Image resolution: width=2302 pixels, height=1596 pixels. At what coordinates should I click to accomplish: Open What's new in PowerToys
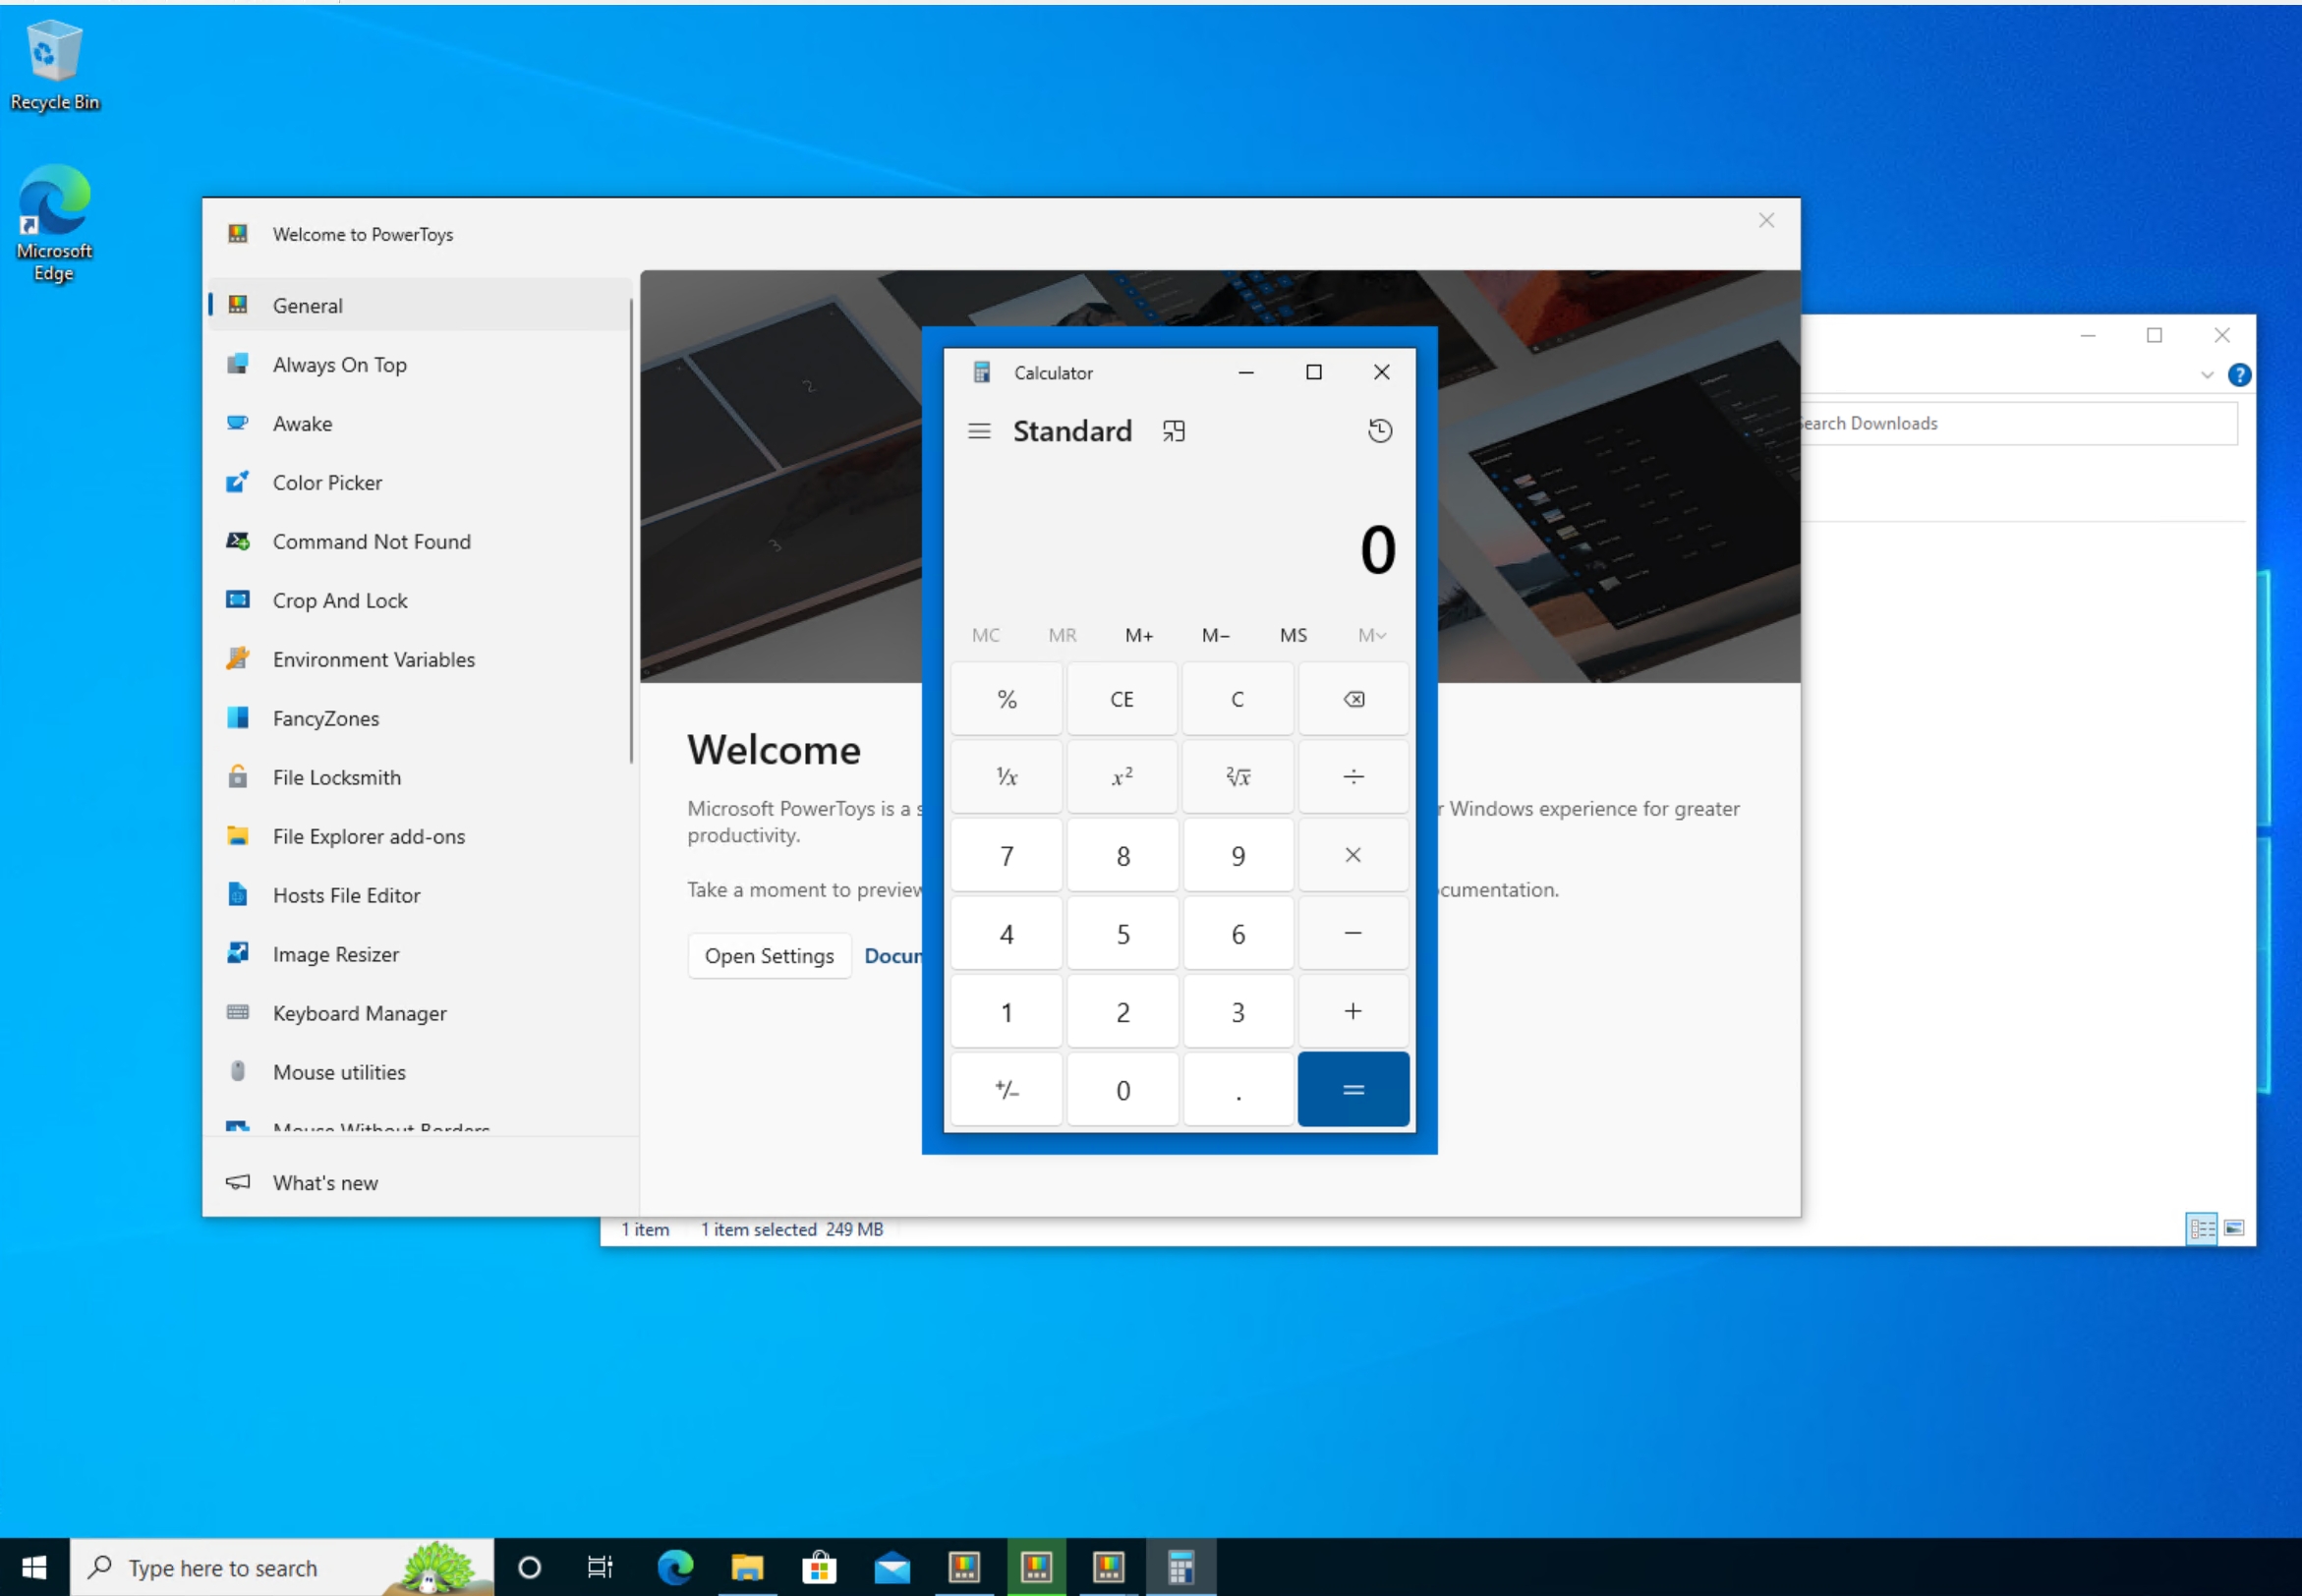pos(324,1182)
